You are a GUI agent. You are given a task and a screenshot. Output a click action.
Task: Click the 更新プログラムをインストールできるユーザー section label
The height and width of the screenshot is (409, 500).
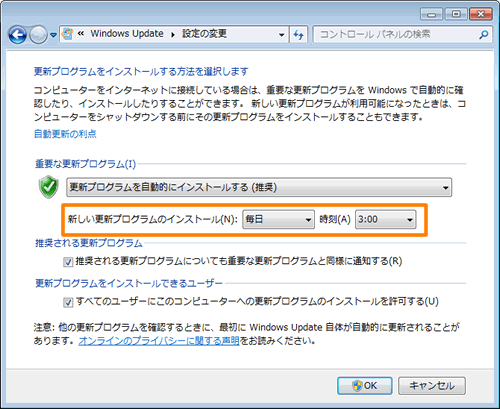click(x=129, y=283)
